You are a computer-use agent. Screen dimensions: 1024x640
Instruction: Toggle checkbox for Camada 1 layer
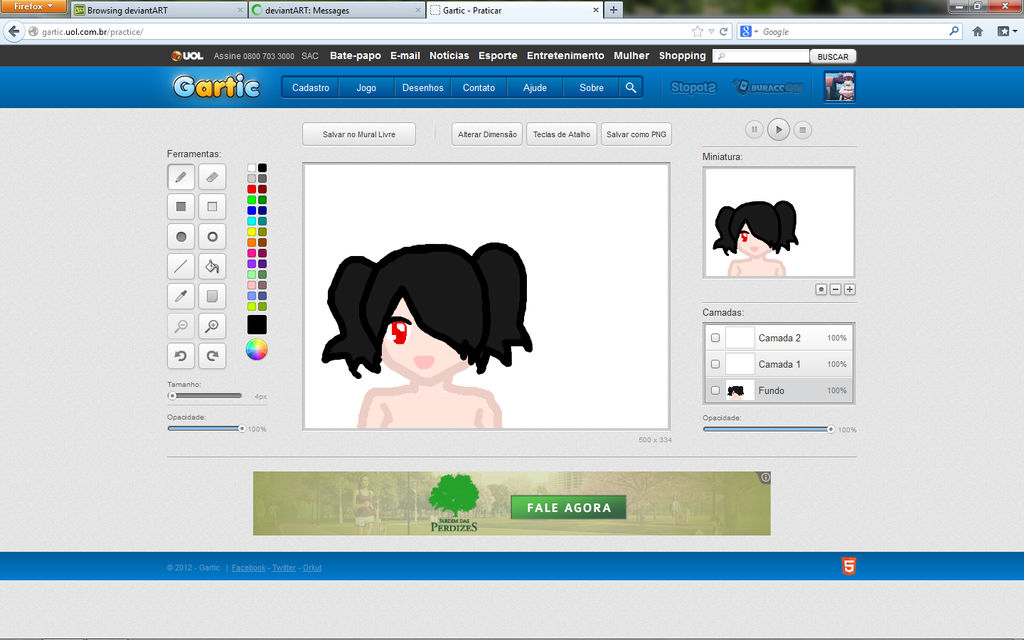tap(715, 364)
